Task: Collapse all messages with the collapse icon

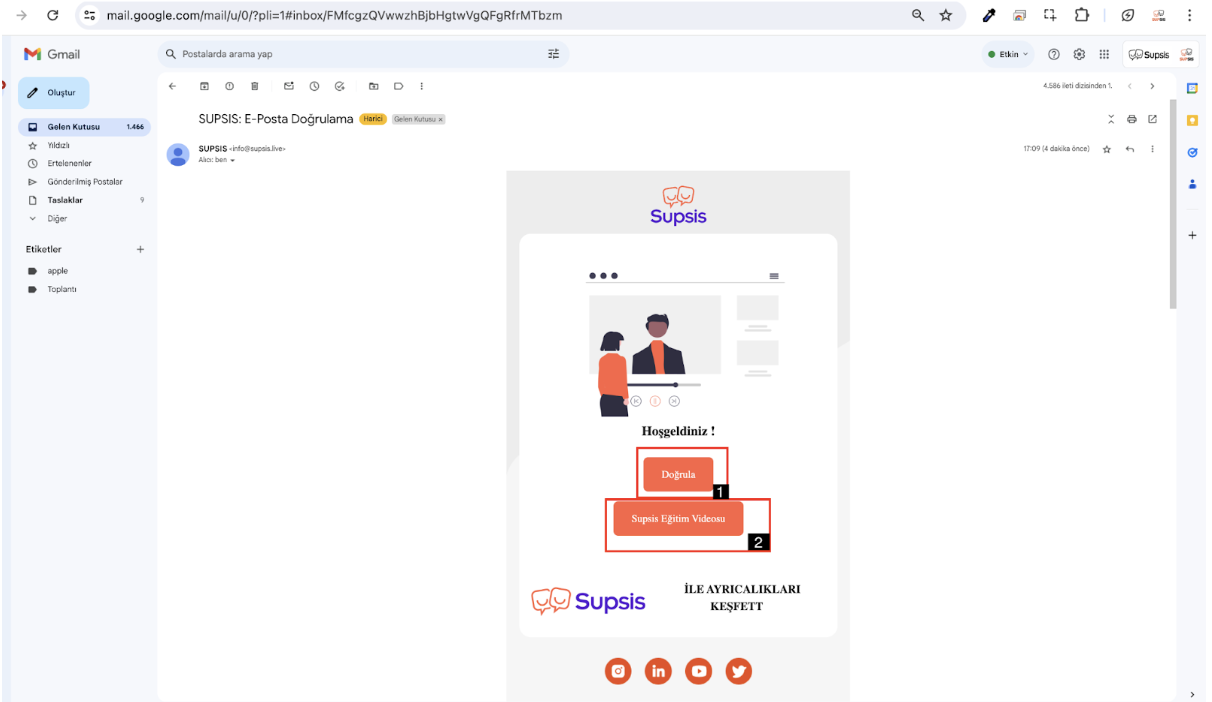Action: click(1111, 119)
